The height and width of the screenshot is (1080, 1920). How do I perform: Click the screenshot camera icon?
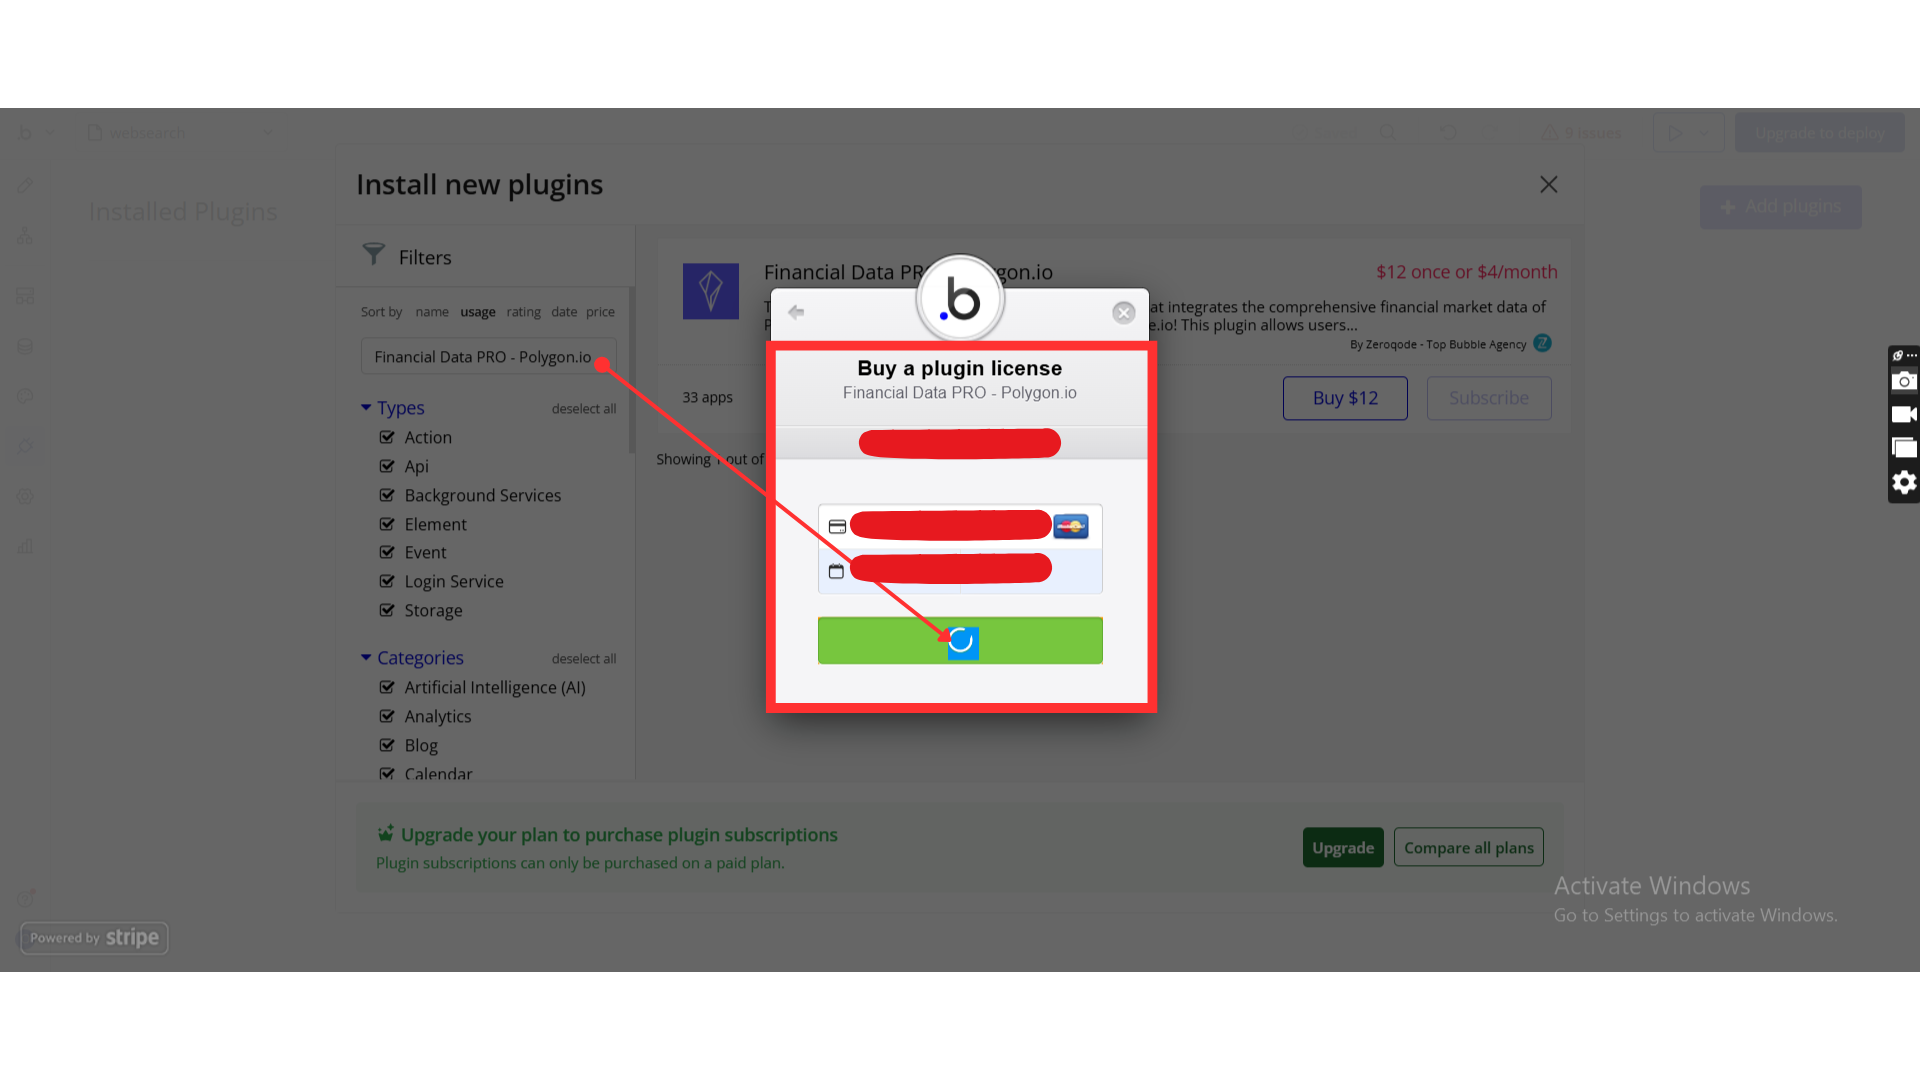(1903, 381)
